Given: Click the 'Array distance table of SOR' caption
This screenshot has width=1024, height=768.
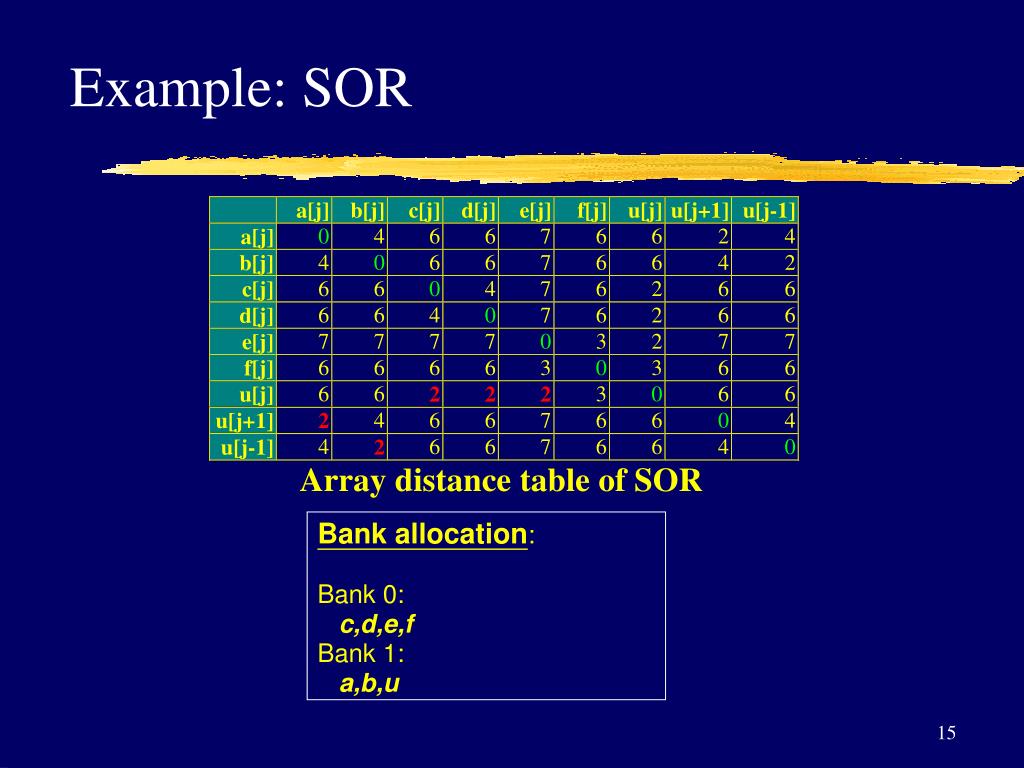Looking at the screenshot, I should click(501, 481).
